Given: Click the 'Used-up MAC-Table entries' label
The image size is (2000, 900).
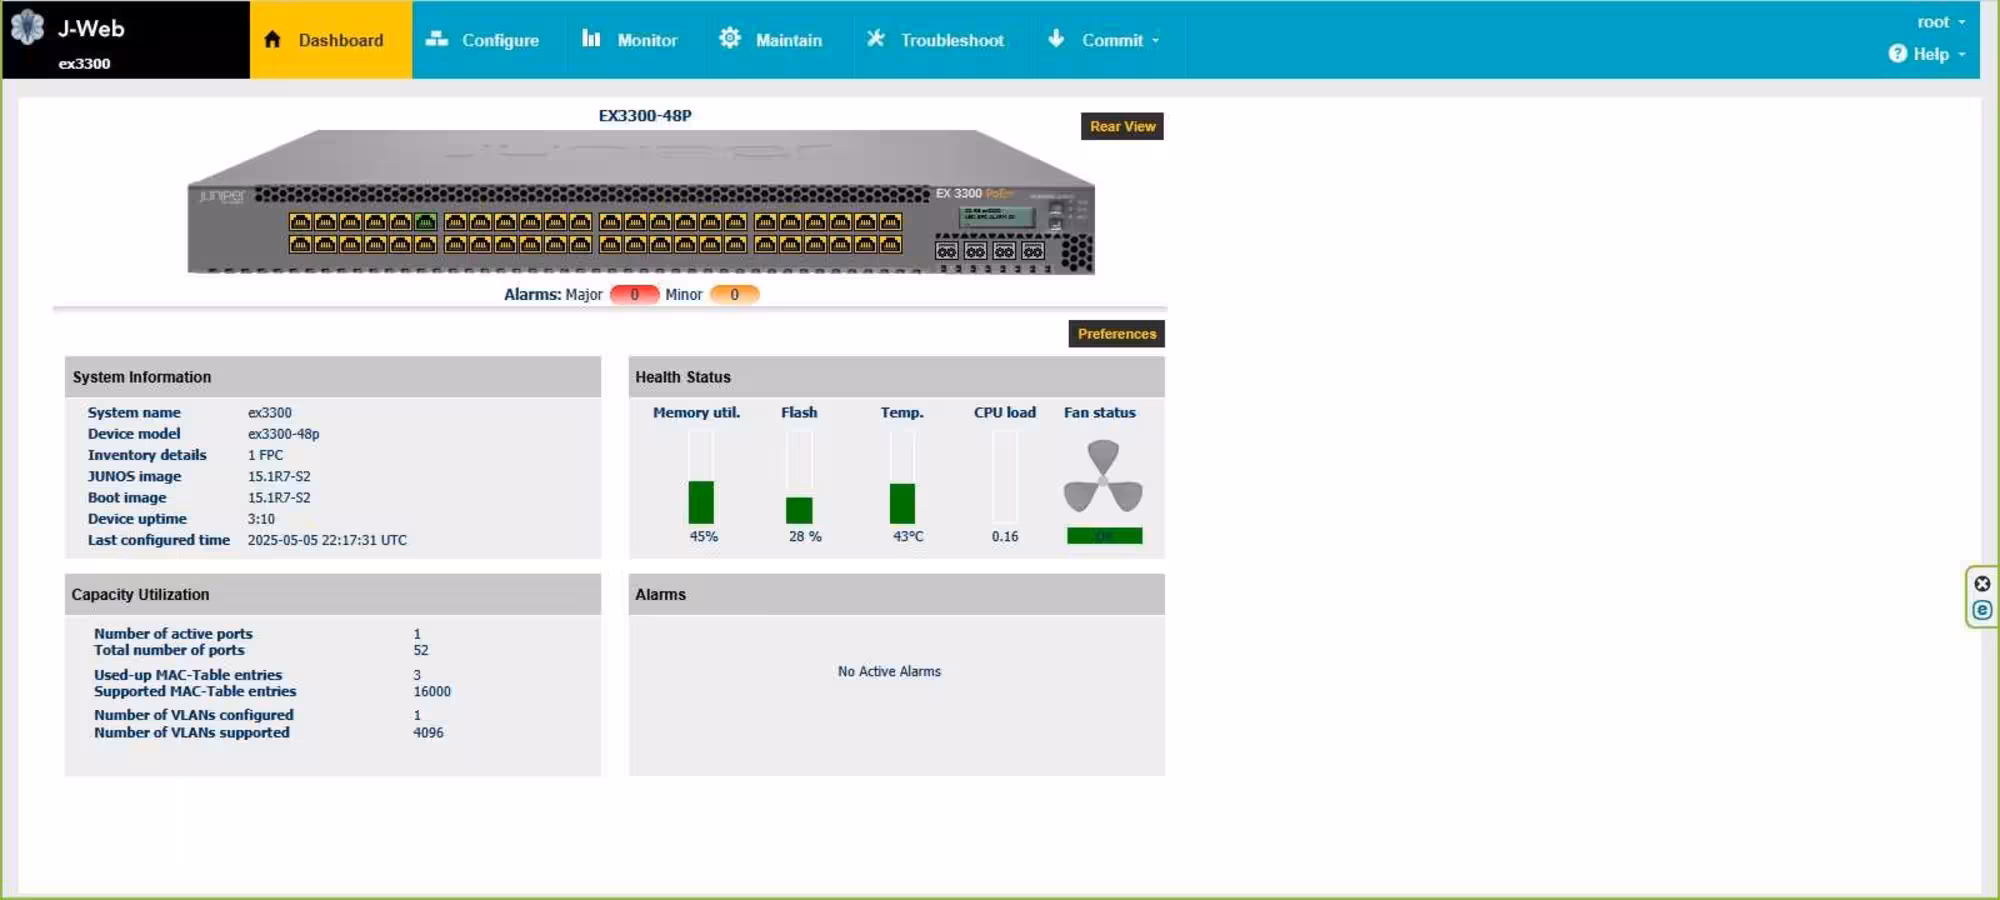Looking at the screenshot, I should (188, 675).
